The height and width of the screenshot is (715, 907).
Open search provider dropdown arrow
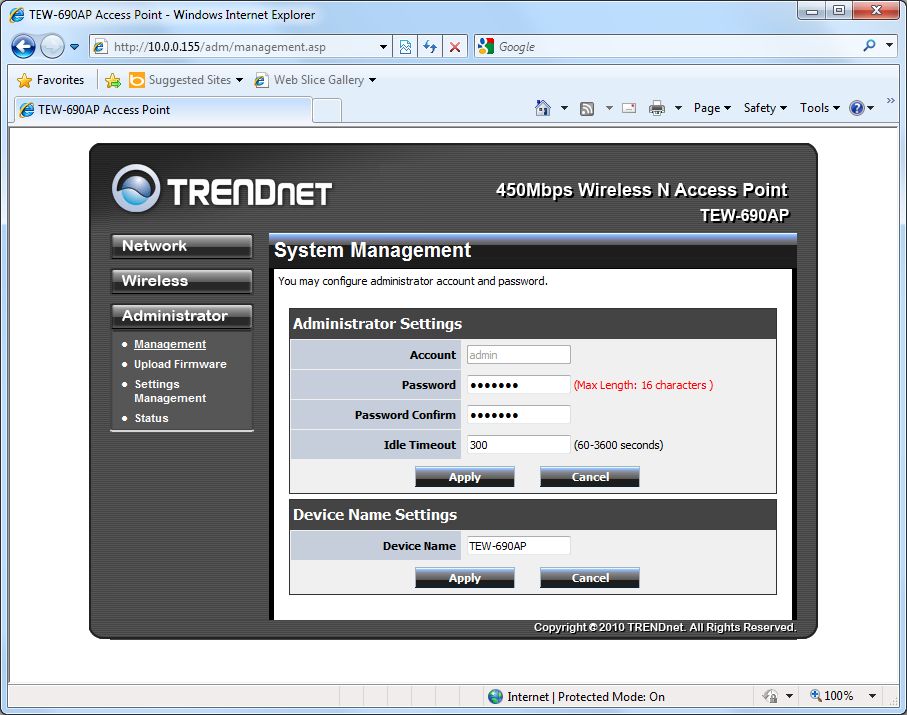(890, 45)
